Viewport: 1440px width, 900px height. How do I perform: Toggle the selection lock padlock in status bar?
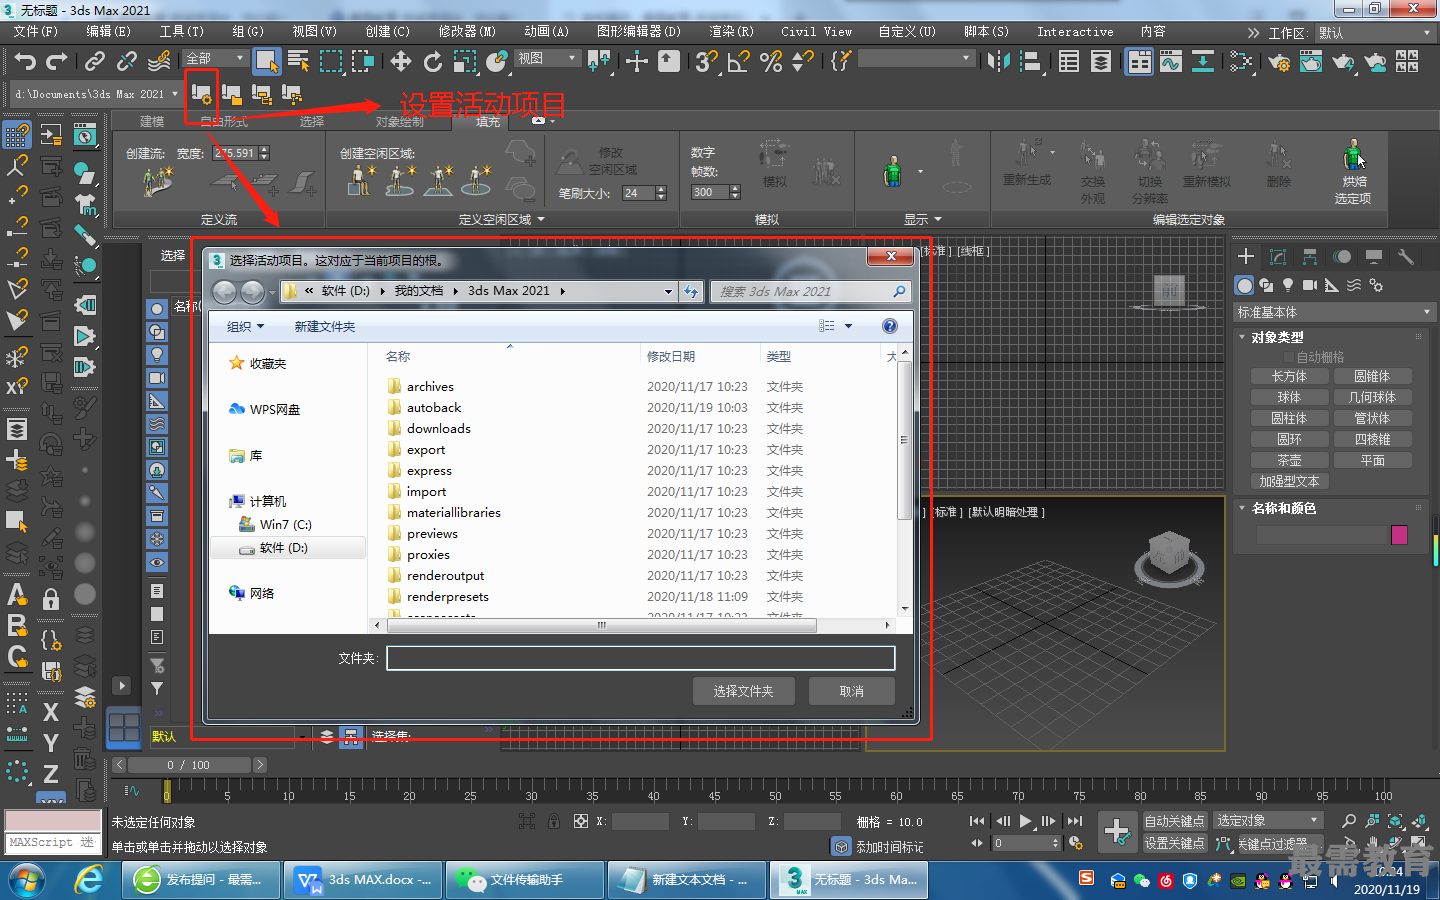(x=554, y=821)
